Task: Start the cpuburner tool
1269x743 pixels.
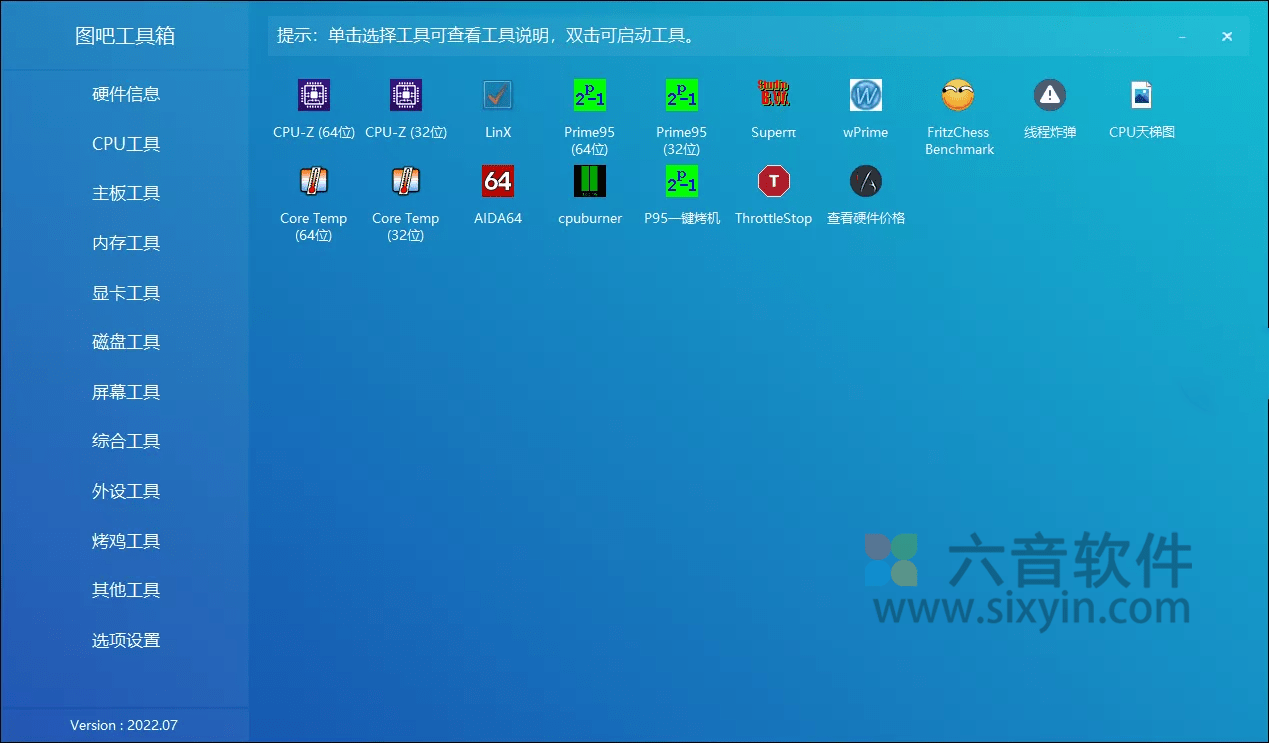Action: pos(589,181)
